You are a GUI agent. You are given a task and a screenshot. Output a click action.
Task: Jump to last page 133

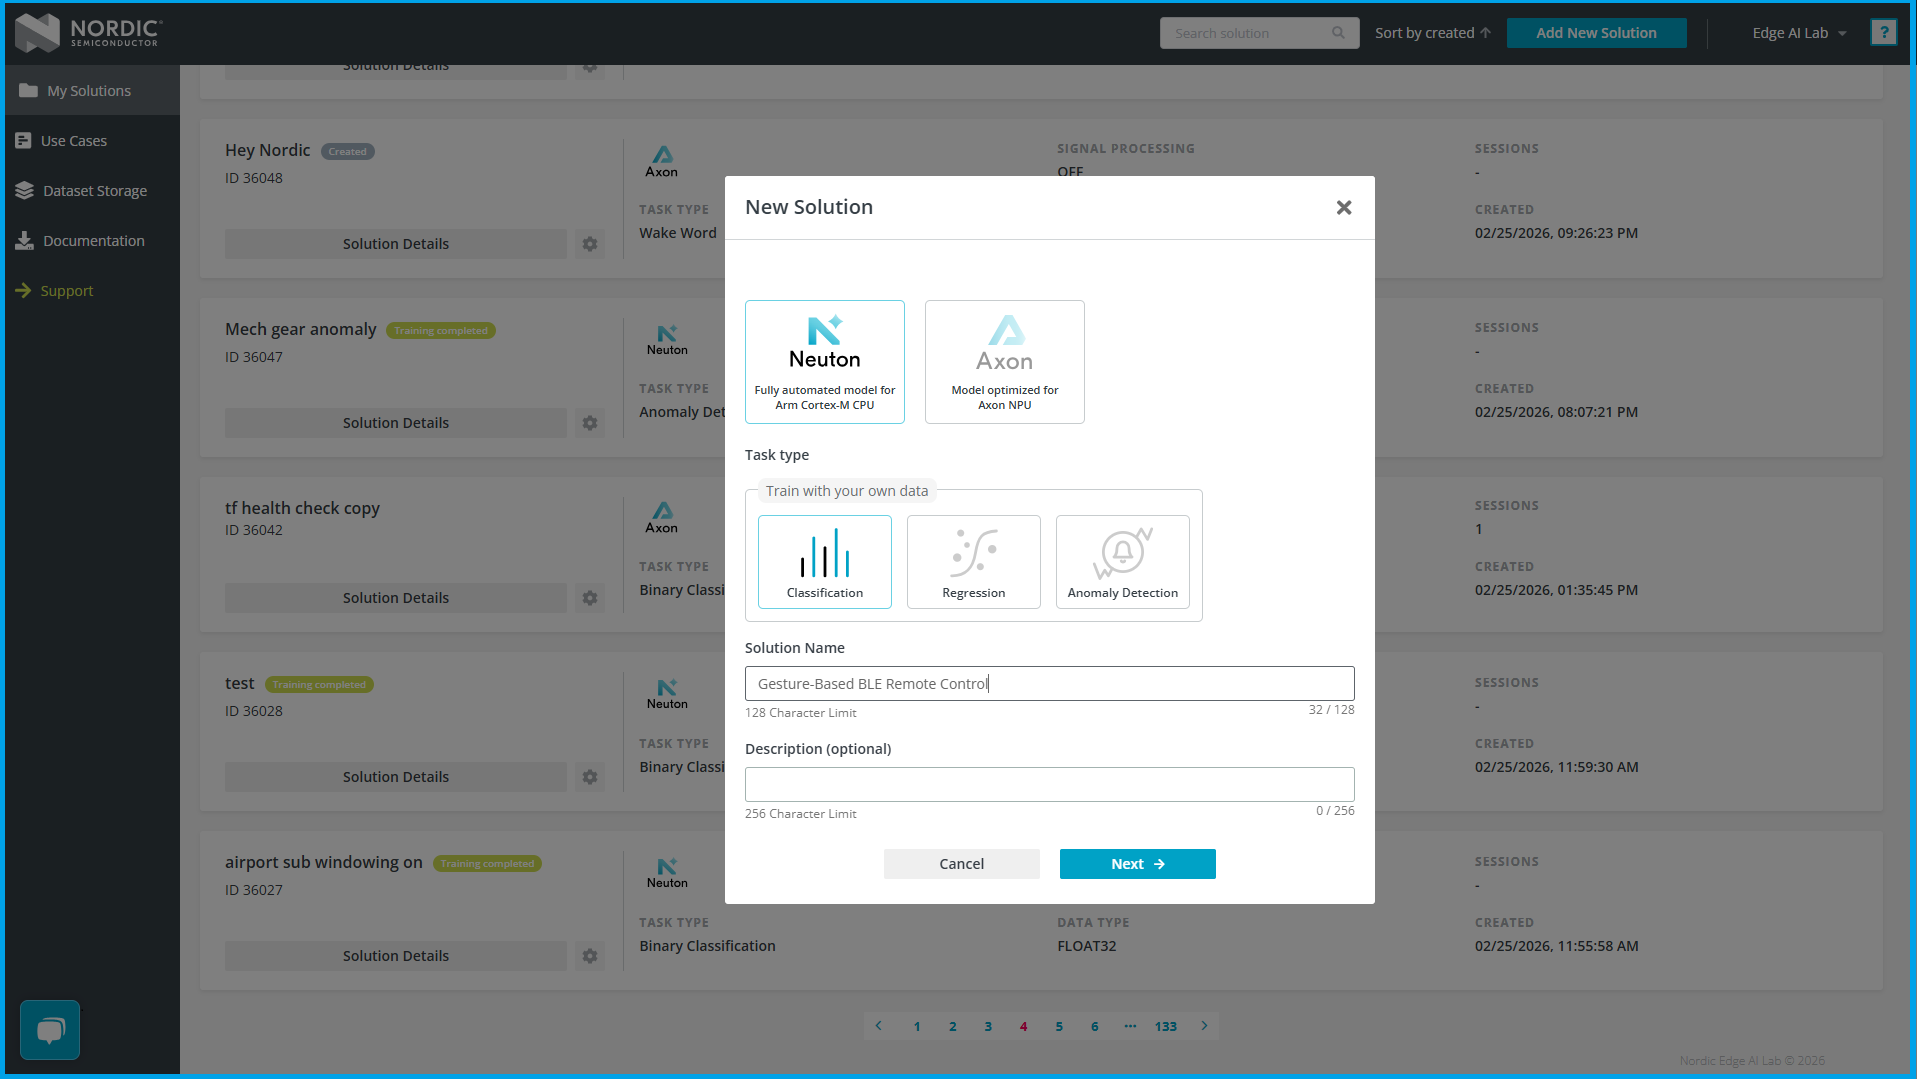1166,1026
